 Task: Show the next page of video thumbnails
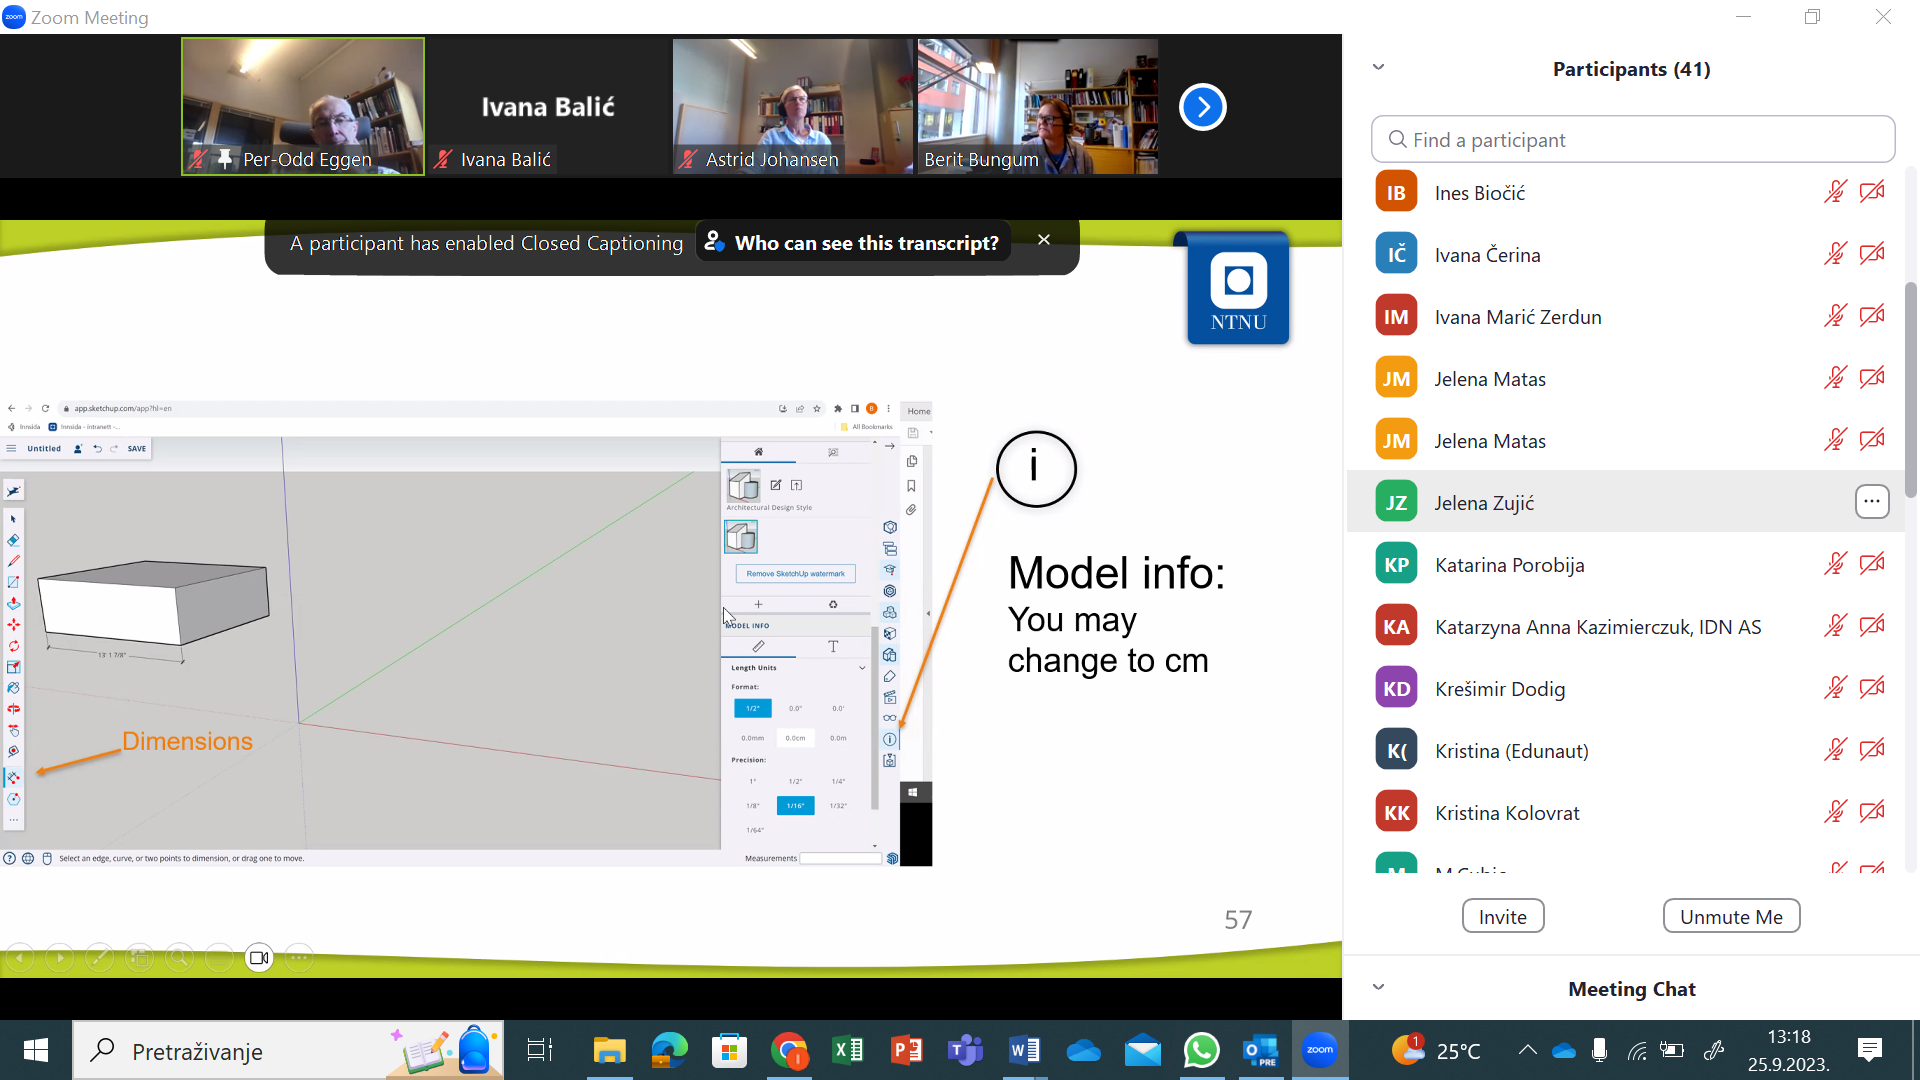(1202, 107)
